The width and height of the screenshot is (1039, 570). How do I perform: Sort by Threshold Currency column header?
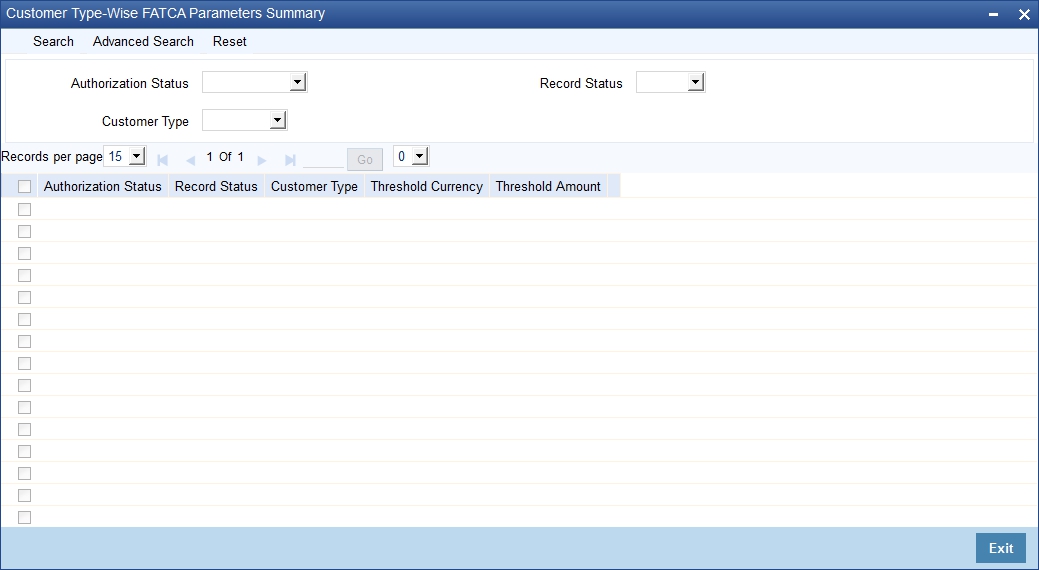[x=427, y=186]
